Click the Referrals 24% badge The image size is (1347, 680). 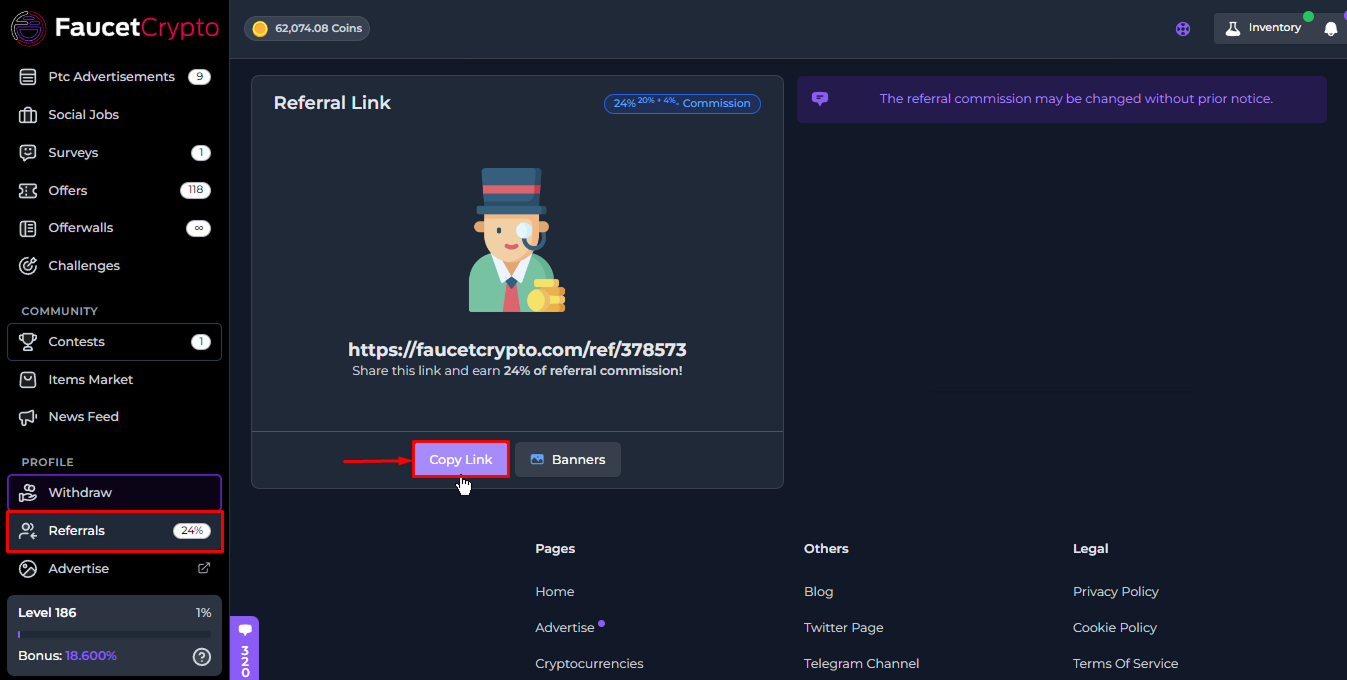[x=192, y=531]
